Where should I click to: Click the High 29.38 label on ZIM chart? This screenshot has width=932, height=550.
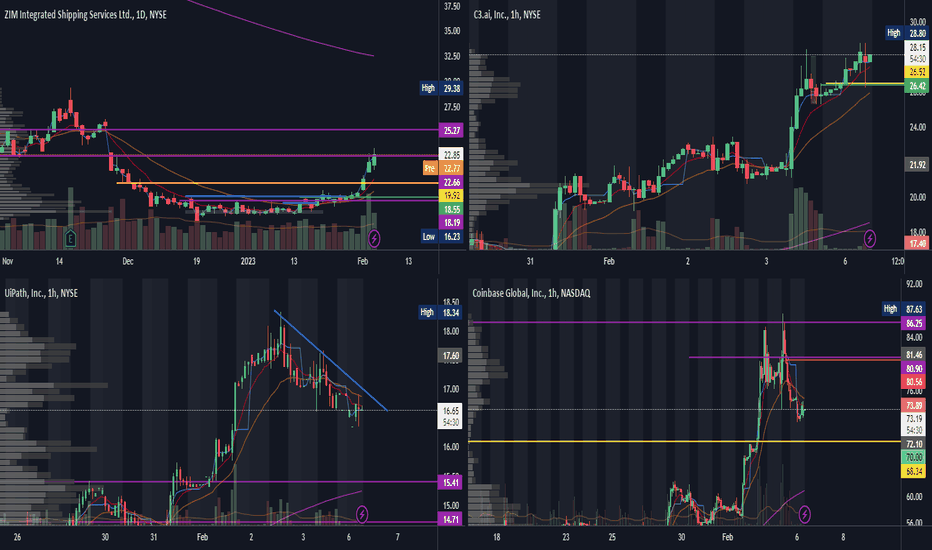click(441, 88)
